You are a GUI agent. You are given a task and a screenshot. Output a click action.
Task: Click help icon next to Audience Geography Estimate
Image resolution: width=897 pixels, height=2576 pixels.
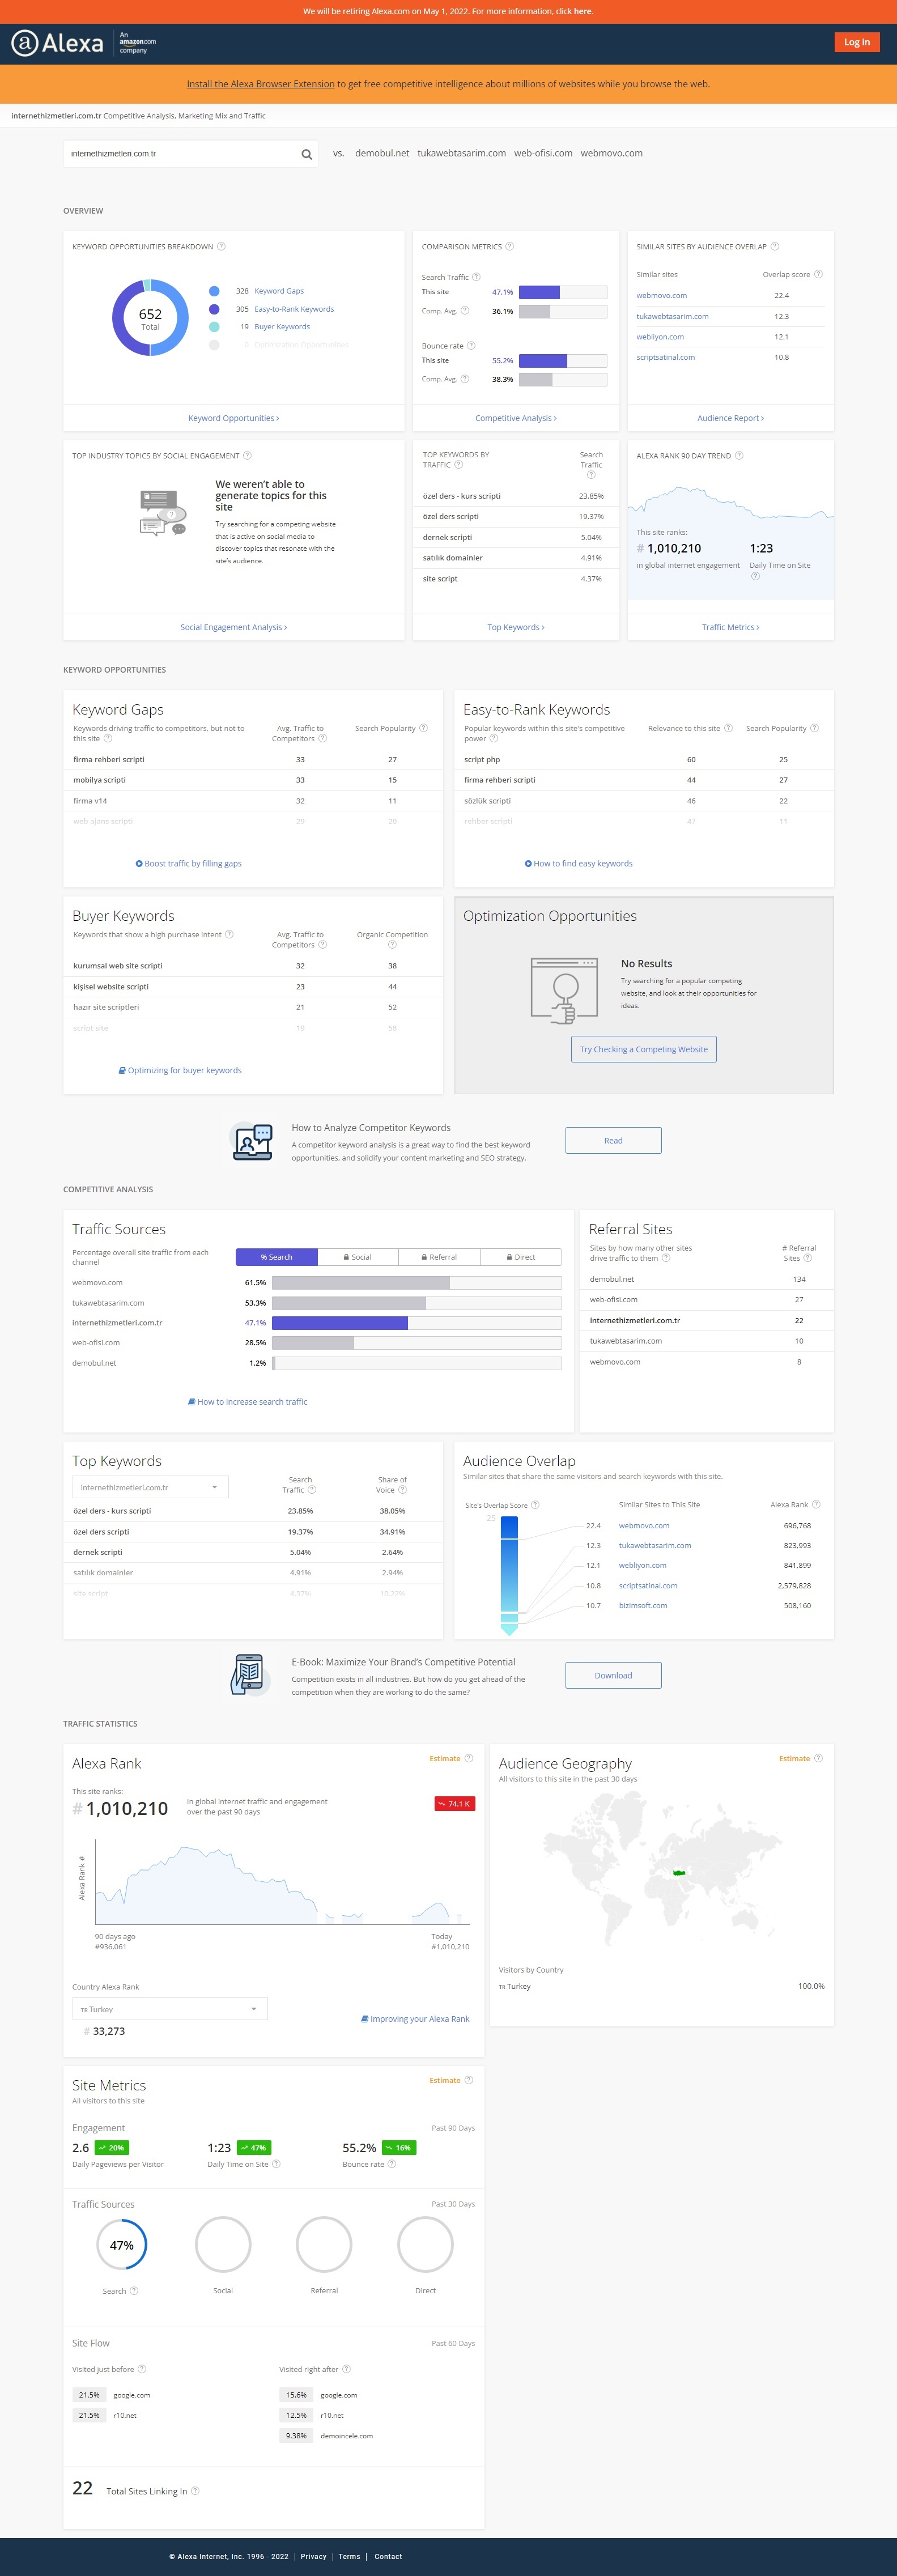pyautogui.click(x=819, y=1759)
